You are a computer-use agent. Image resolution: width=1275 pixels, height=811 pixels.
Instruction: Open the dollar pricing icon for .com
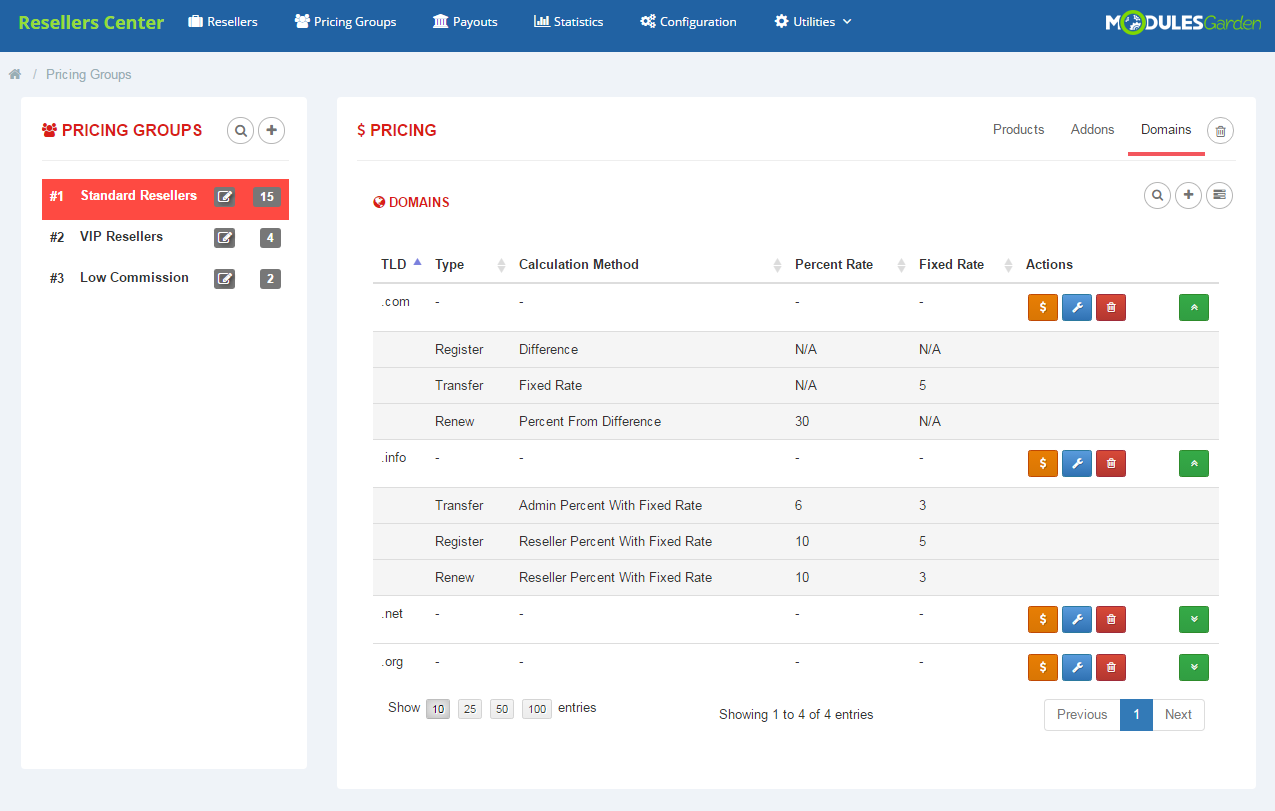point(1042,307)
